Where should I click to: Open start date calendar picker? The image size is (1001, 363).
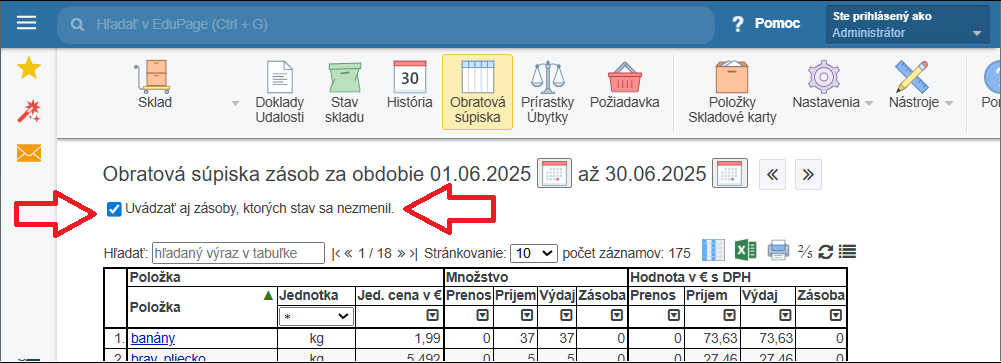tap(554, 173)
